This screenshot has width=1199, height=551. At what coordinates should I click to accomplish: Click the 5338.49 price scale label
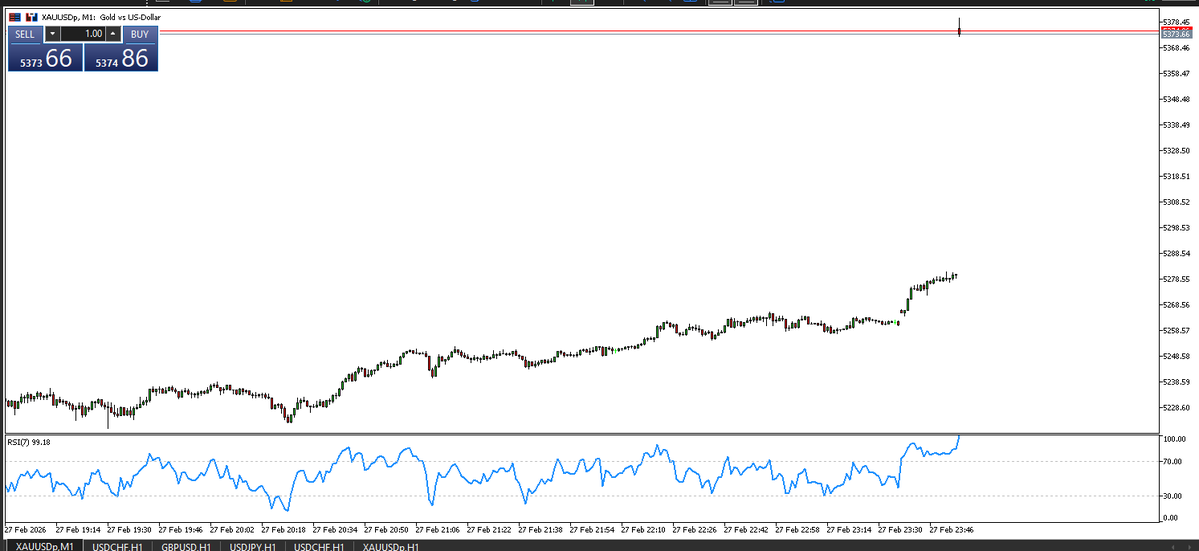[x=1176, y=125]
